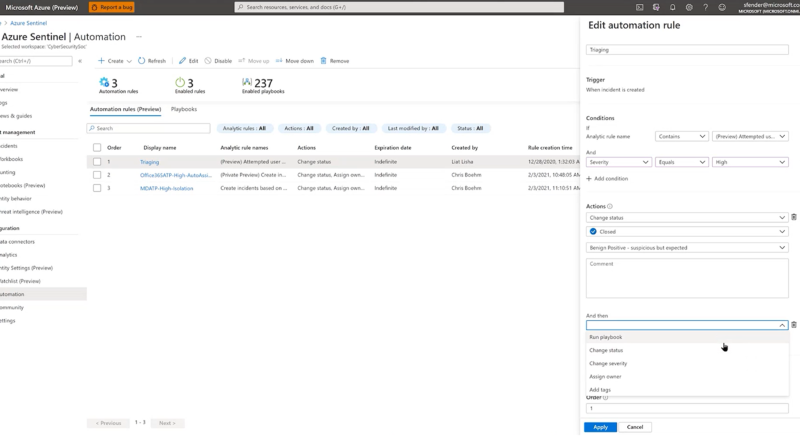Open the Created by : All filter
Screen dimensions: 800x445
point(351,129)
